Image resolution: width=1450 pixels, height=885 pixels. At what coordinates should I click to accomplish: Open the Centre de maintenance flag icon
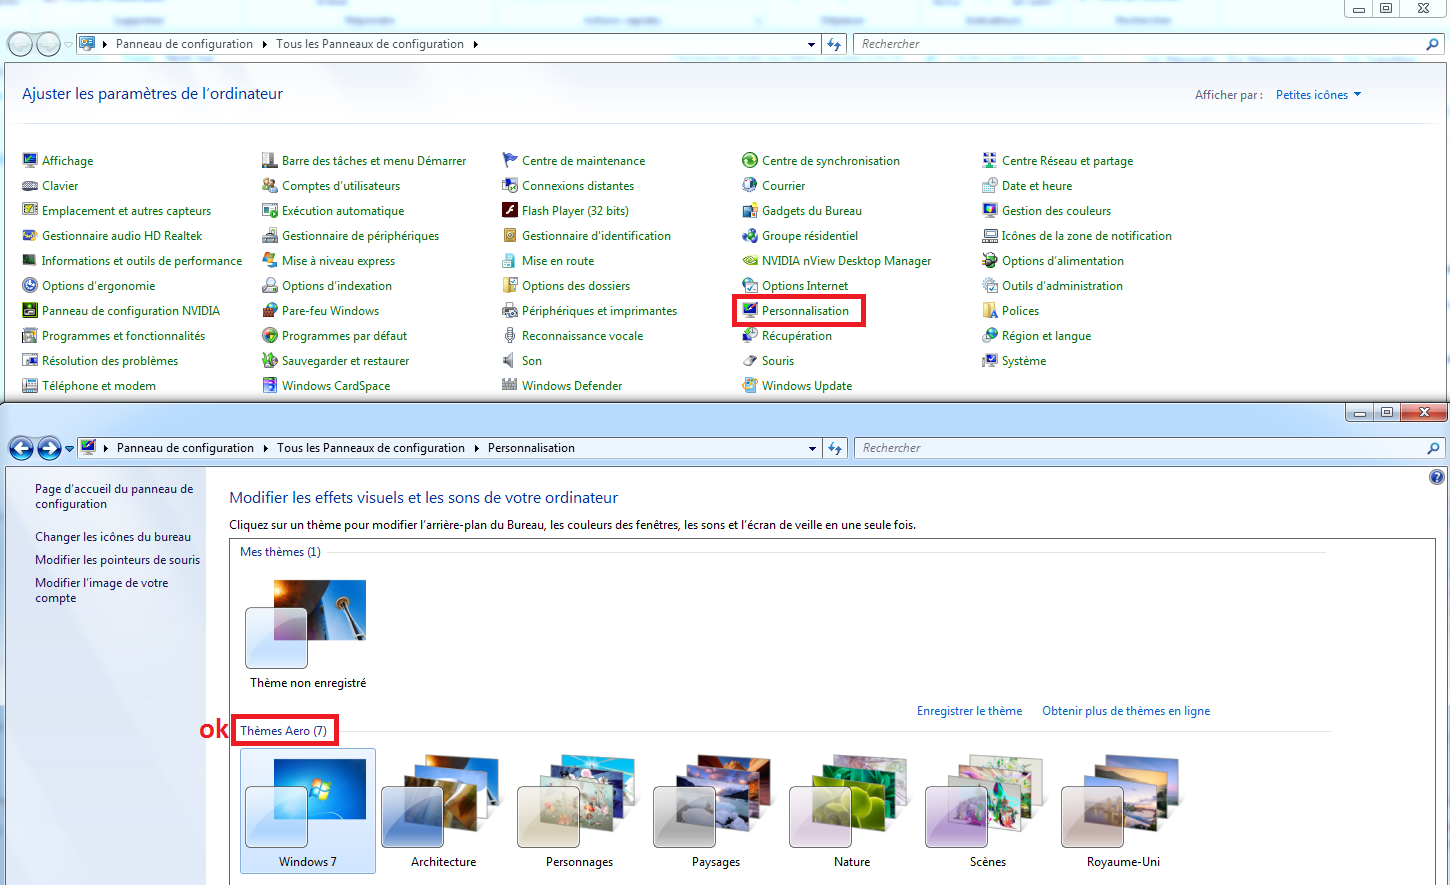click(510, 160)
